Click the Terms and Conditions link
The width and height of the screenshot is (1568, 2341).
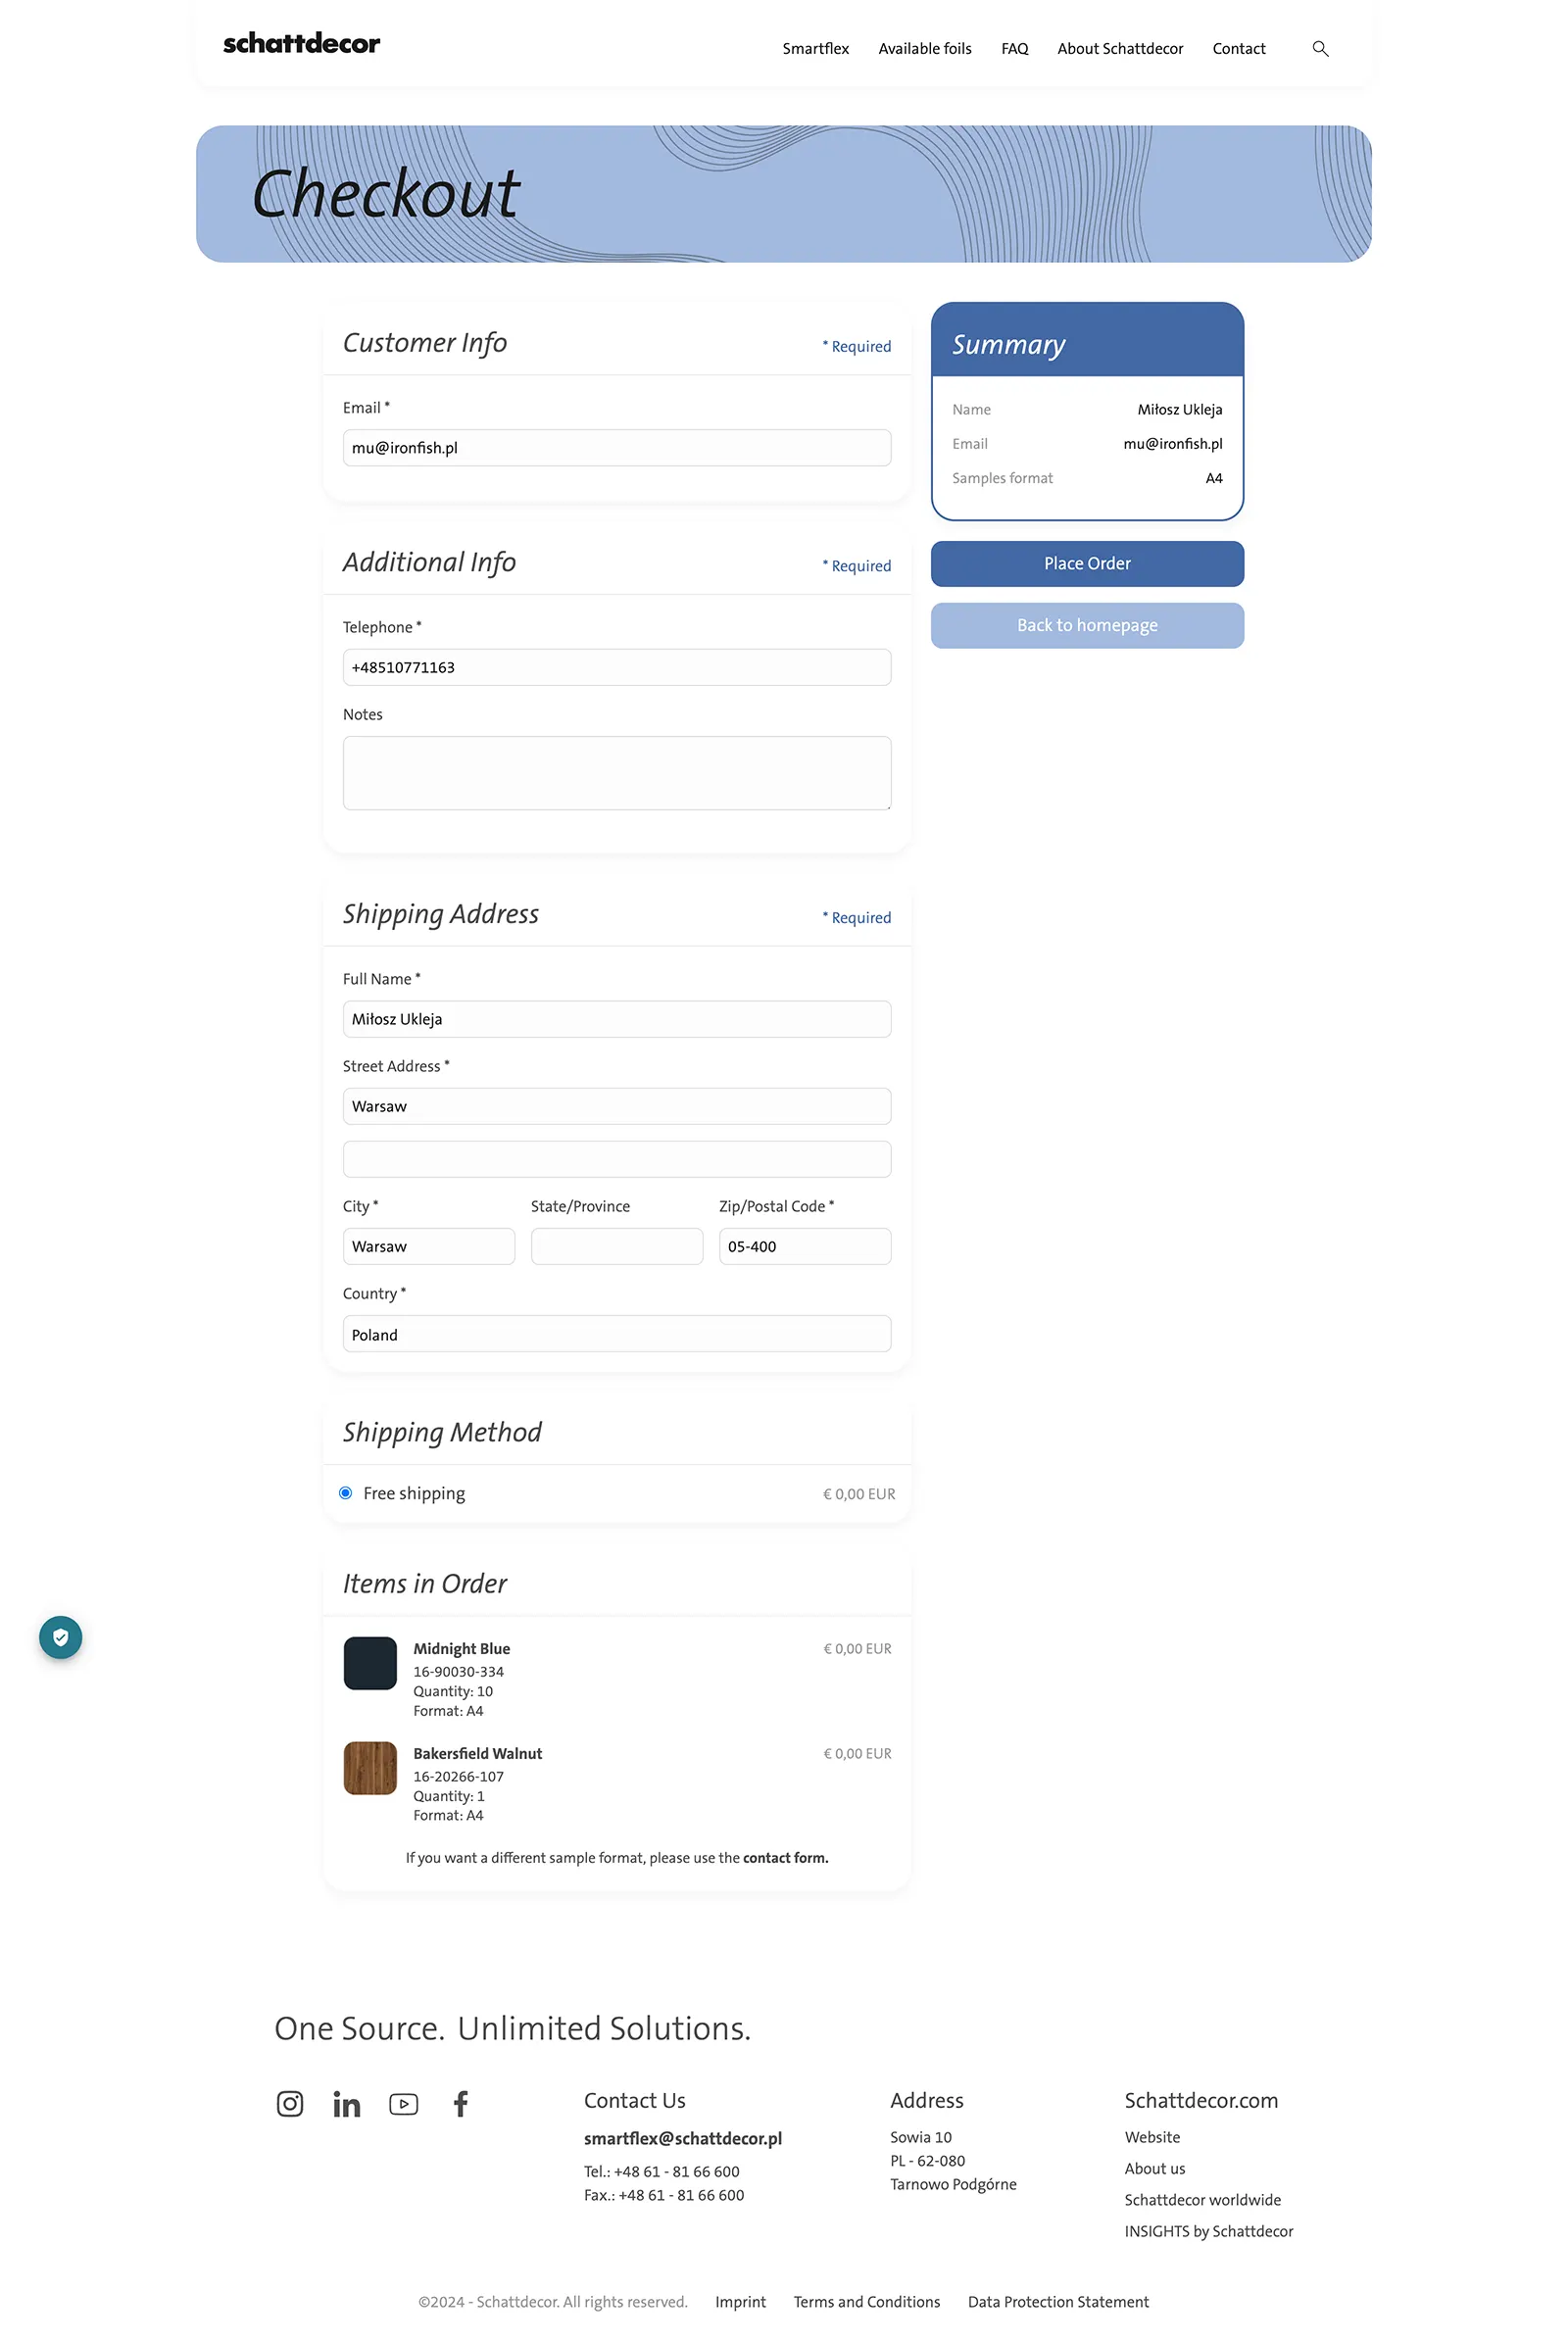point(866,2302)
